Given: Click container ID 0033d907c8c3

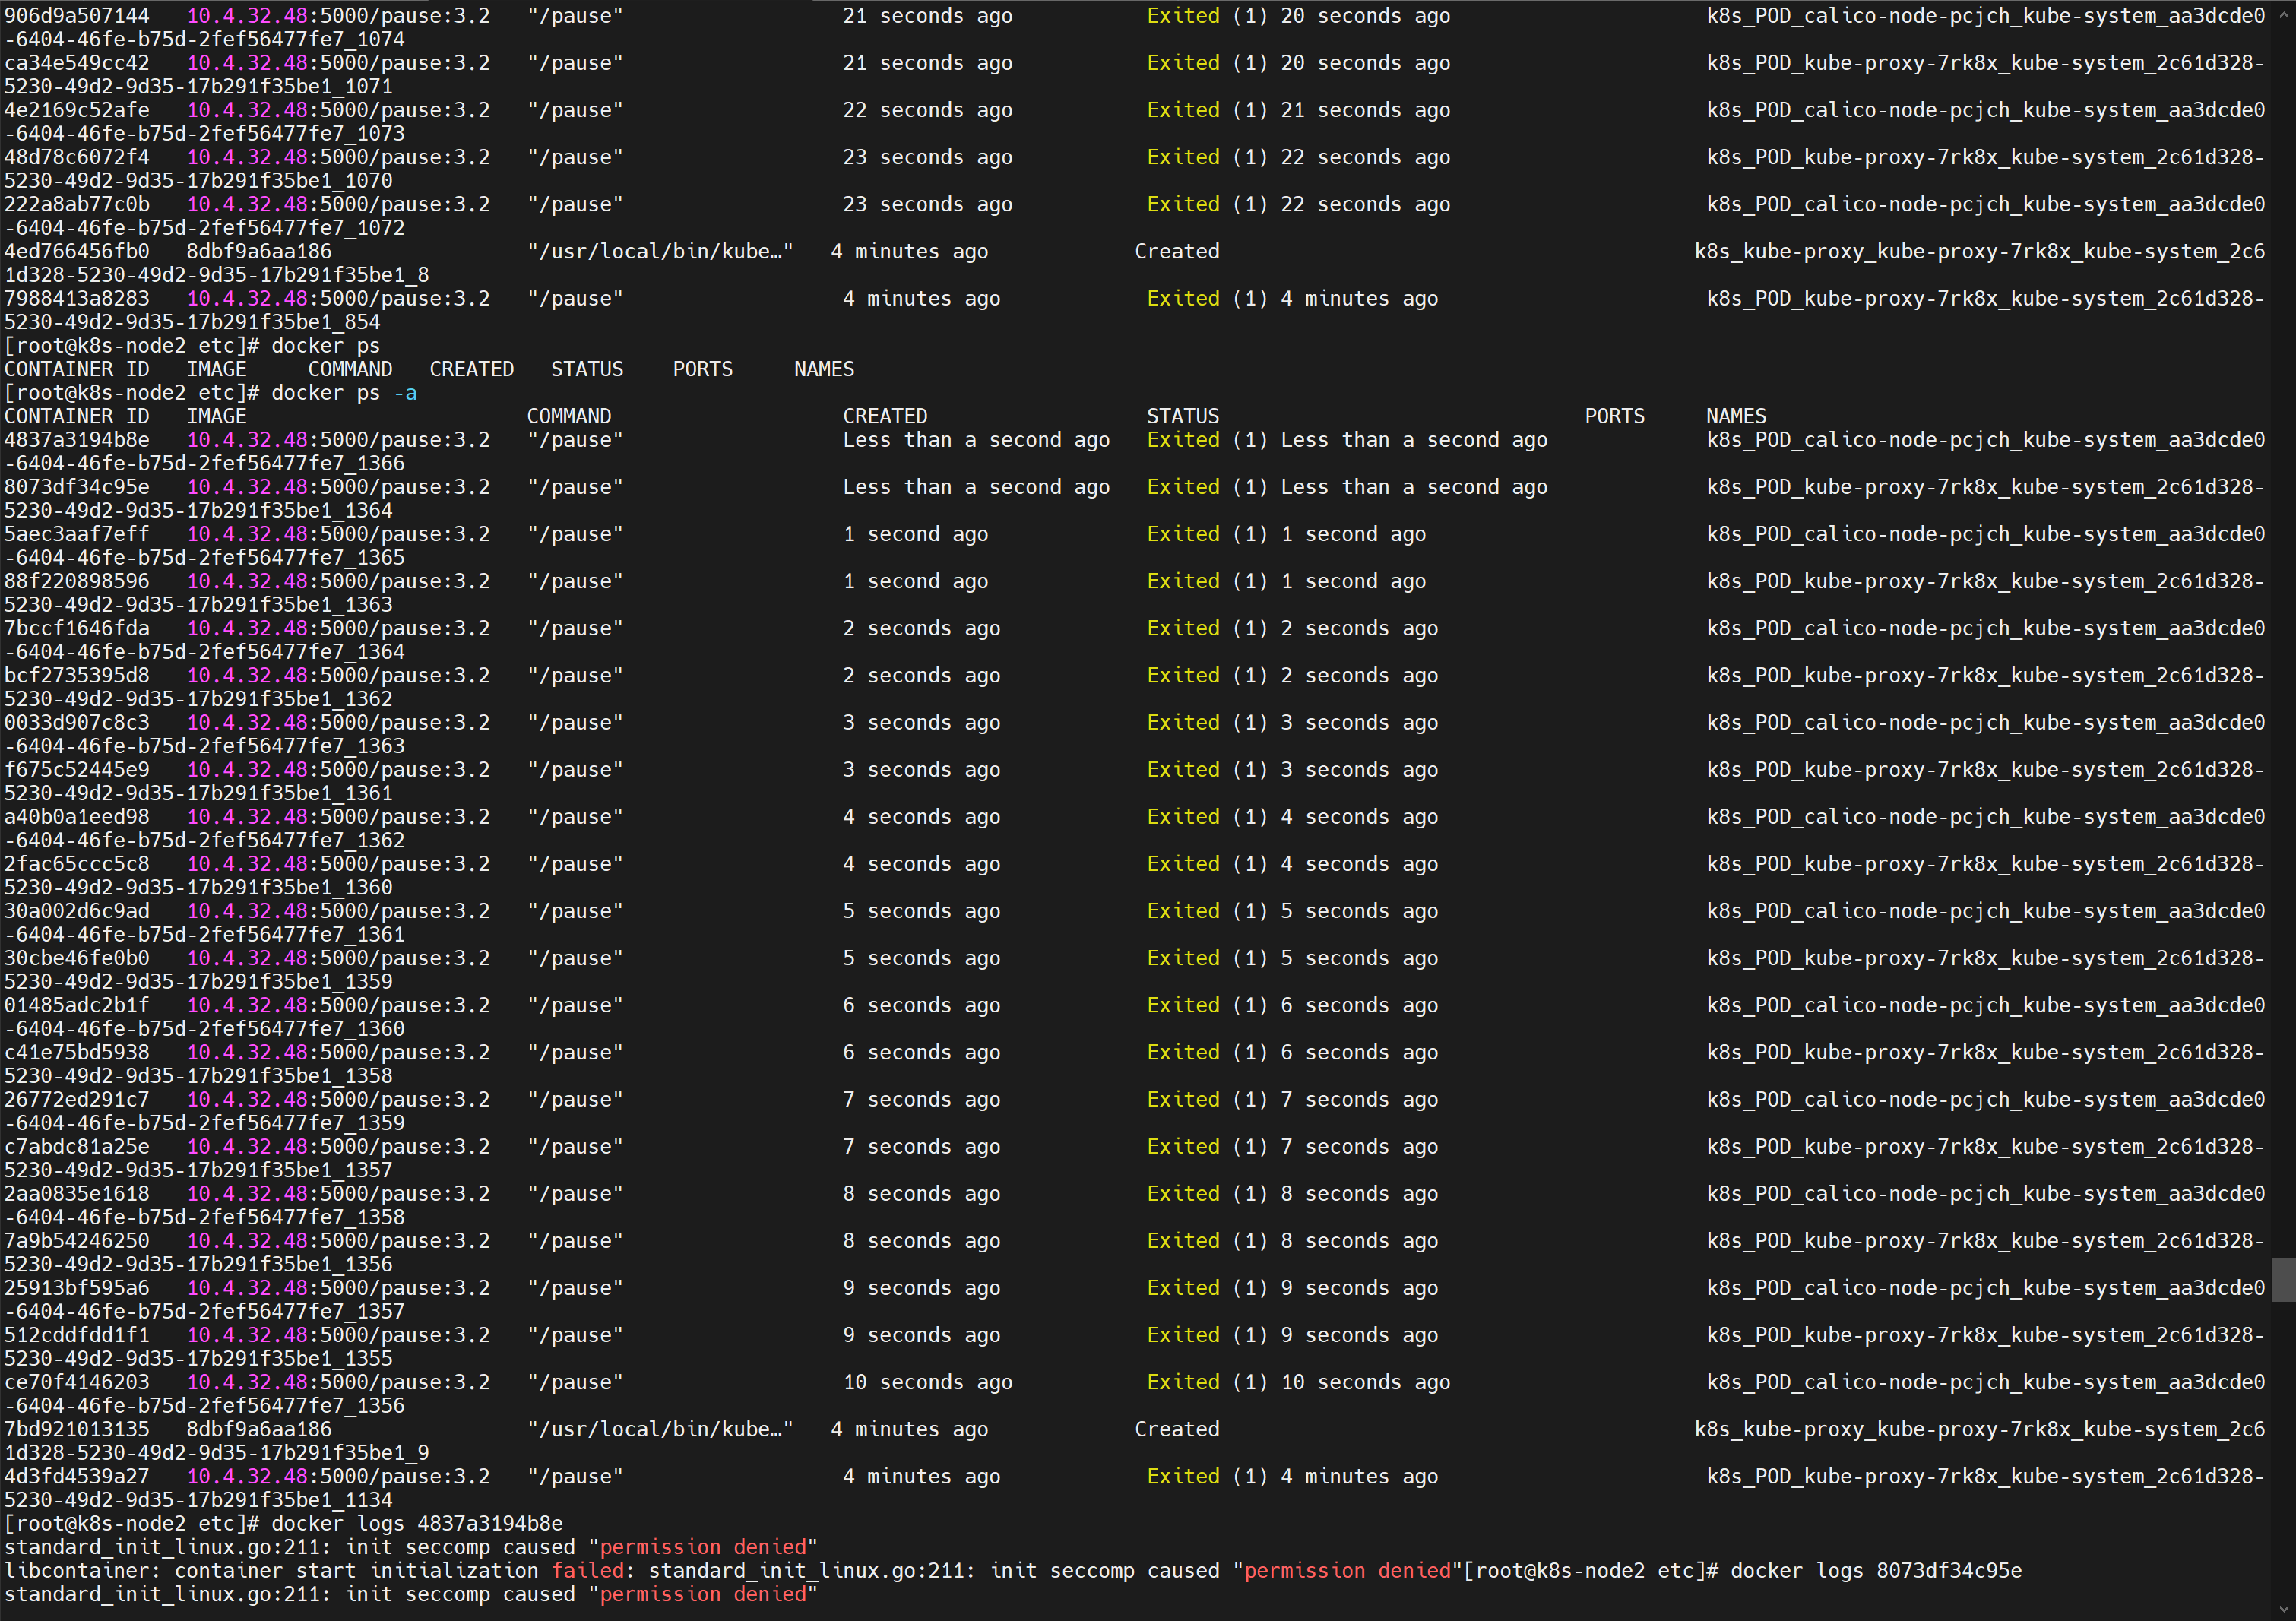Looking at the screenshot, I should (77, 722).
